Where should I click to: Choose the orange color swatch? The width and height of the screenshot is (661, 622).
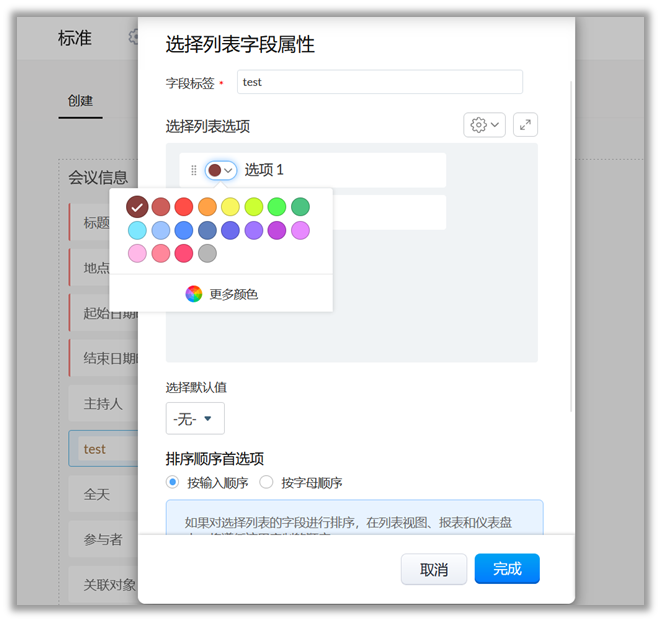[x=207, y=207]
